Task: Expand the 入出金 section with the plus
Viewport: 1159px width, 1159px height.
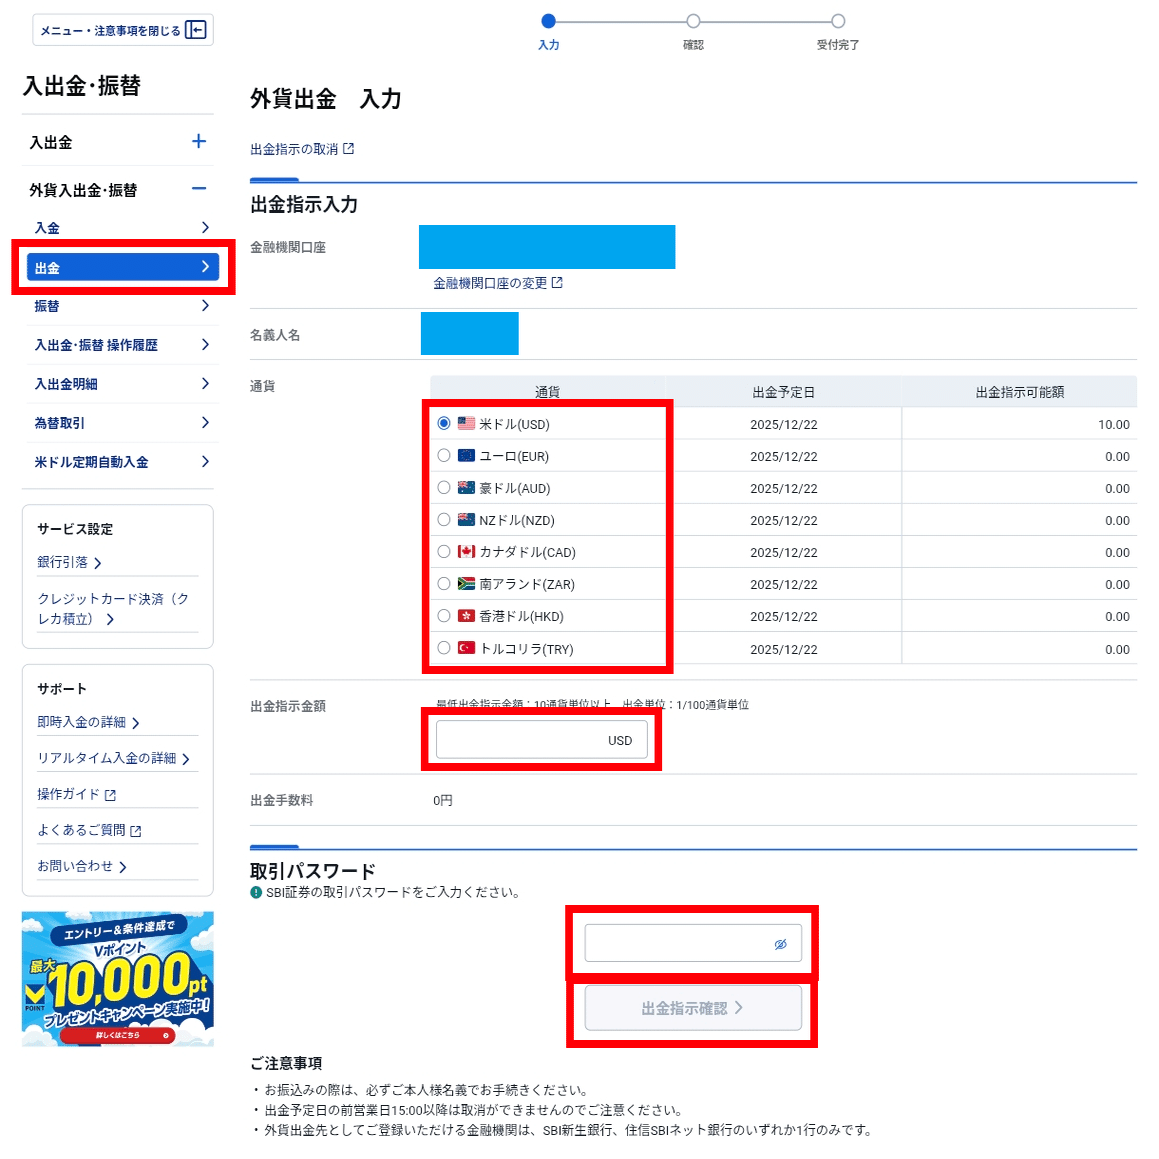Action: pyautogui.click(x=201, y=142)
